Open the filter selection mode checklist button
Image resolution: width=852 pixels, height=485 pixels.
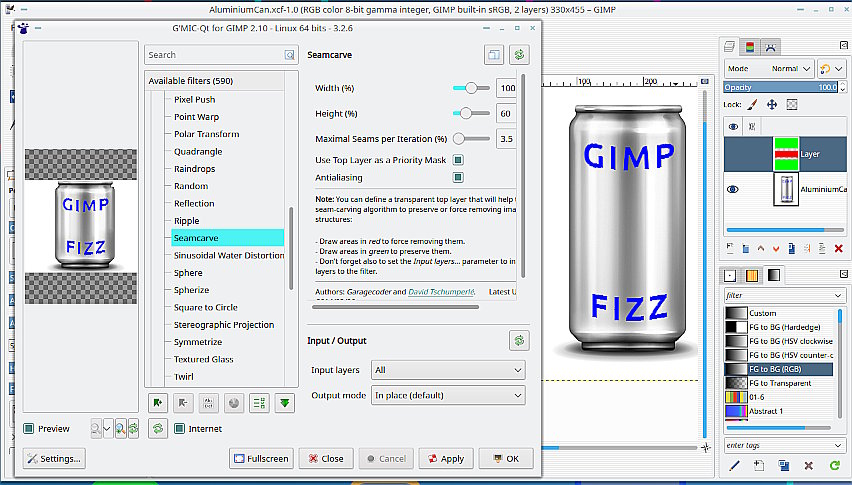pyautogui.click(x=259, y=402)
